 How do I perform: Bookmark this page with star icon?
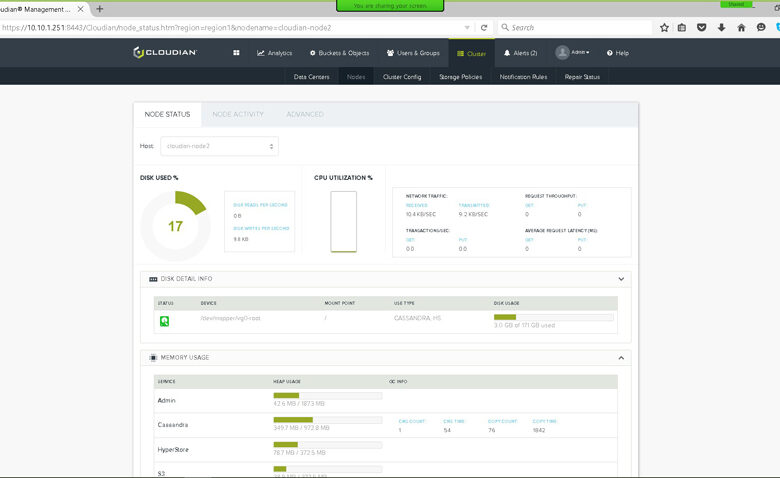664,28
